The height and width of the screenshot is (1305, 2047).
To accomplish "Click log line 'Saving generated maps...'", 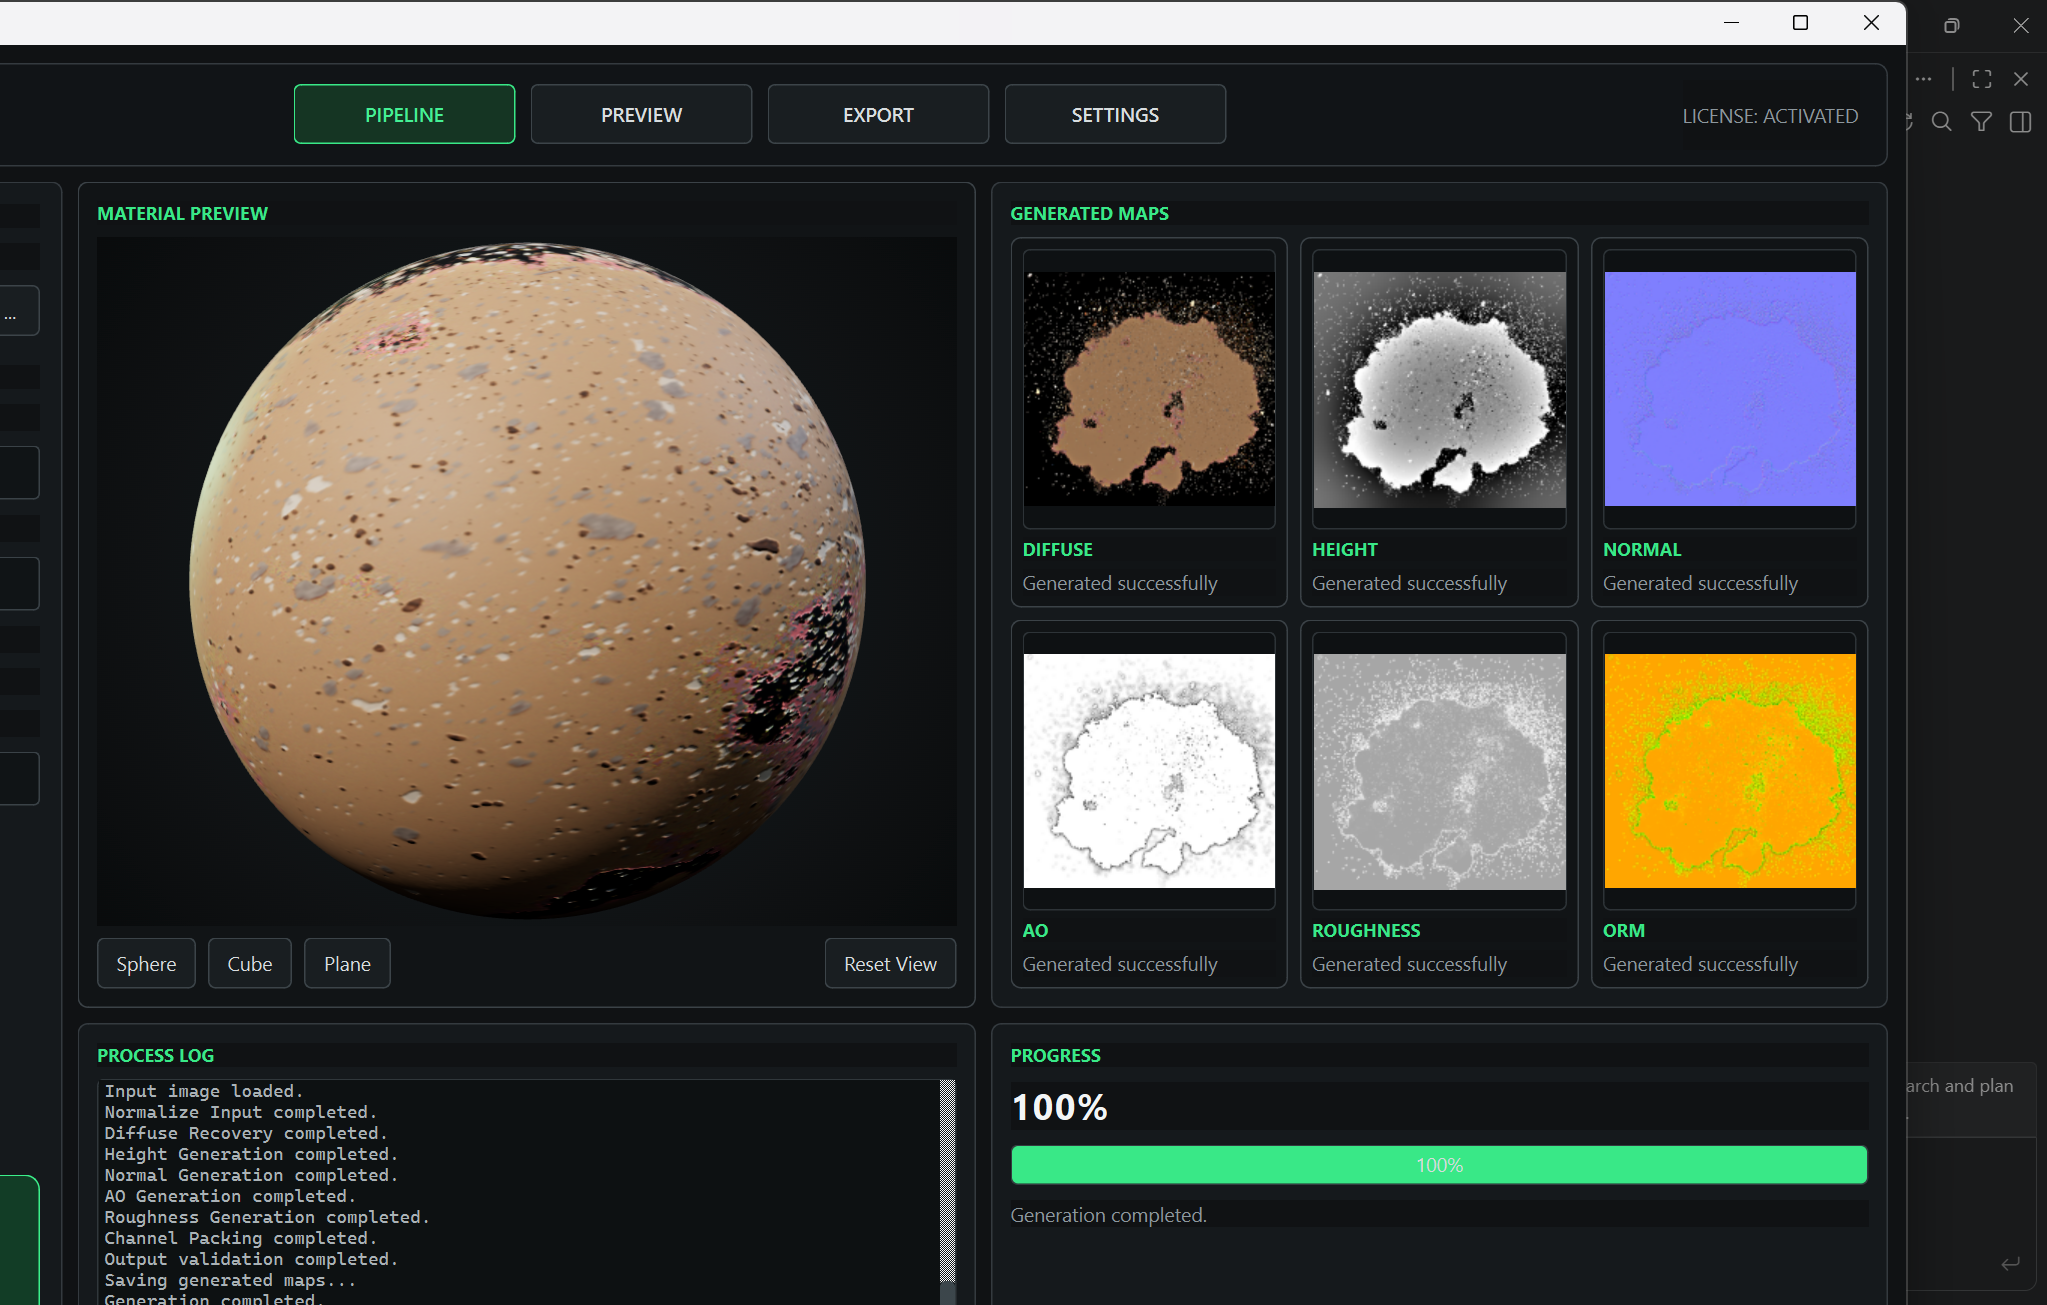I will 230,1280.
